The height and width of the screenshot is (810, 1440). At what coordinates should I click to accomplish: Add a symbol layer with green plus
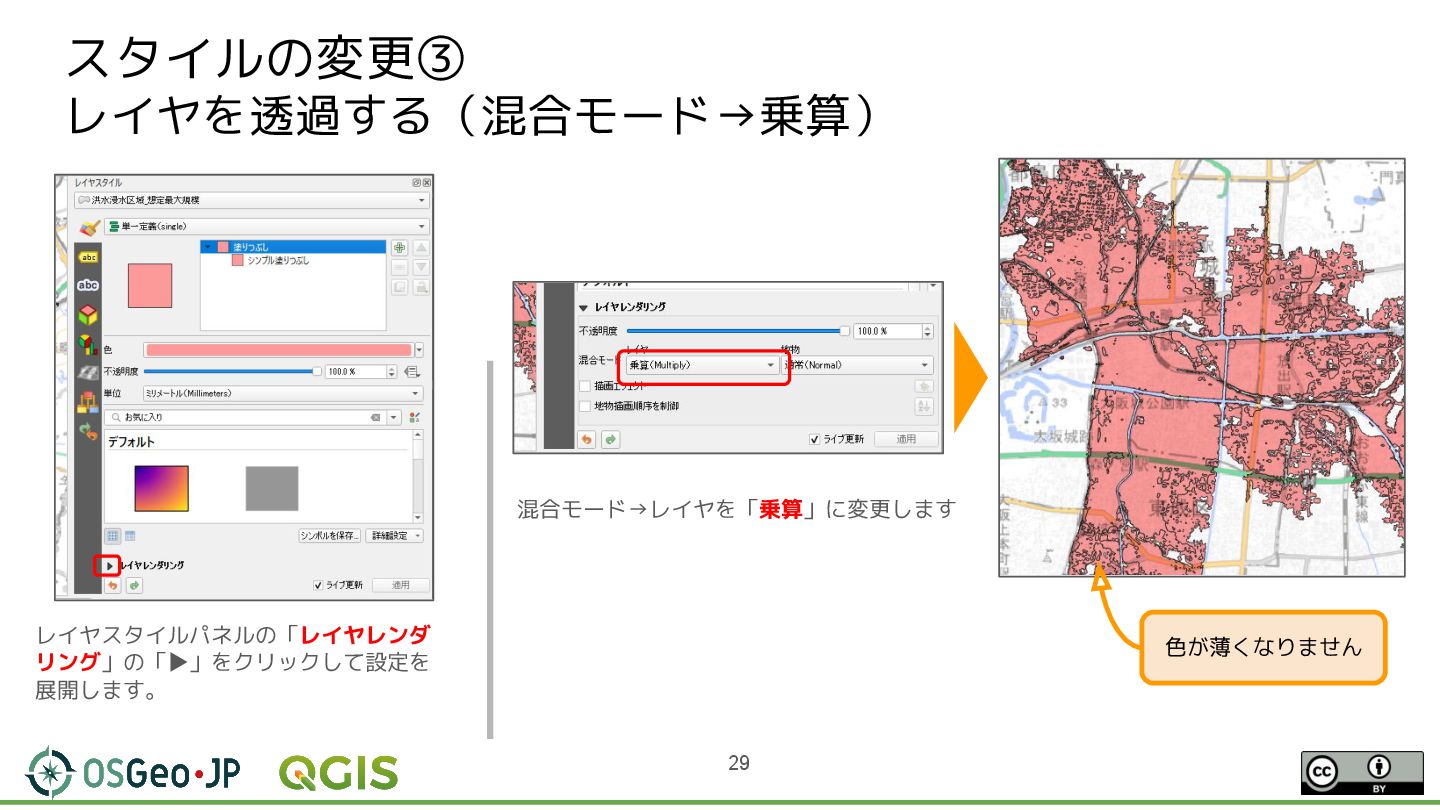[399, 247]
